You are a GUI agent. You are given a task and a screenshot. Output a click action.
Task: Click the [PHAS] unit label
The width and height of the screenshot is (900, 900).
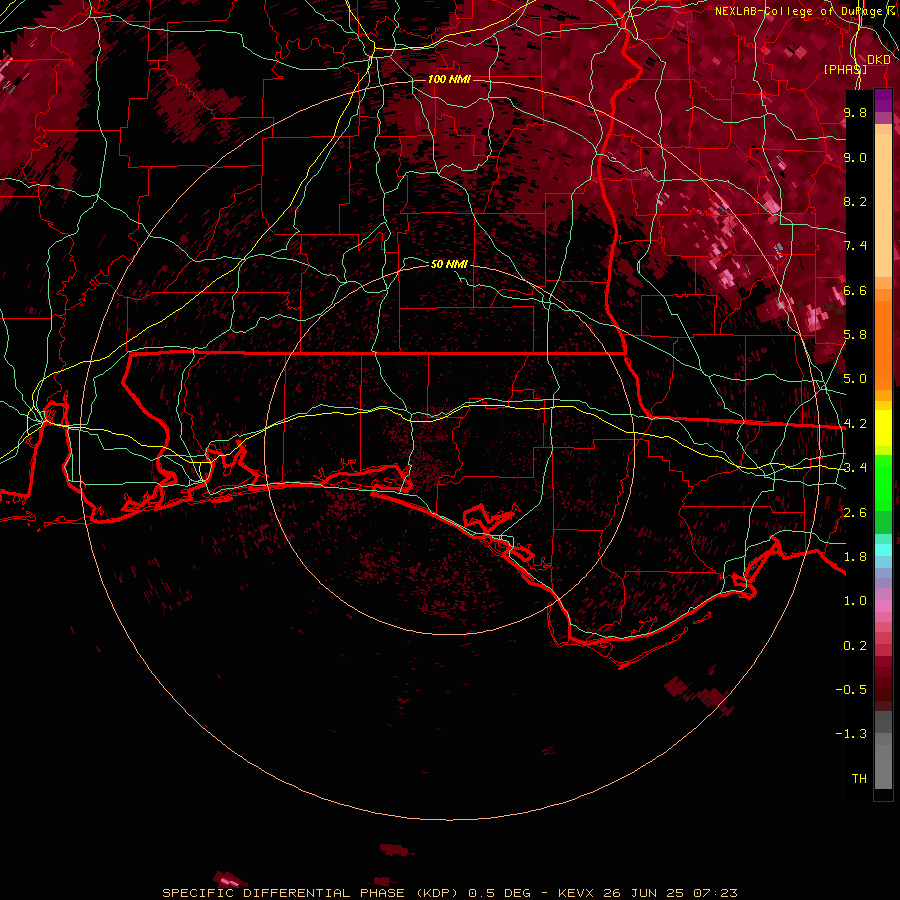click(845, 70)
